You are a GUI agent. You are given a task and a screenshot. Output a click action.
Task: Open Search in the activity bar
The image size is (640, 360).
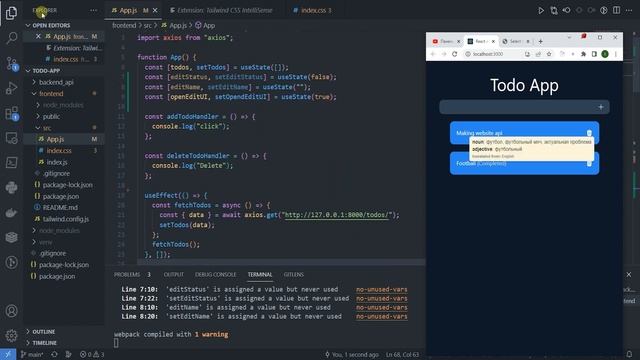point(11,38)
